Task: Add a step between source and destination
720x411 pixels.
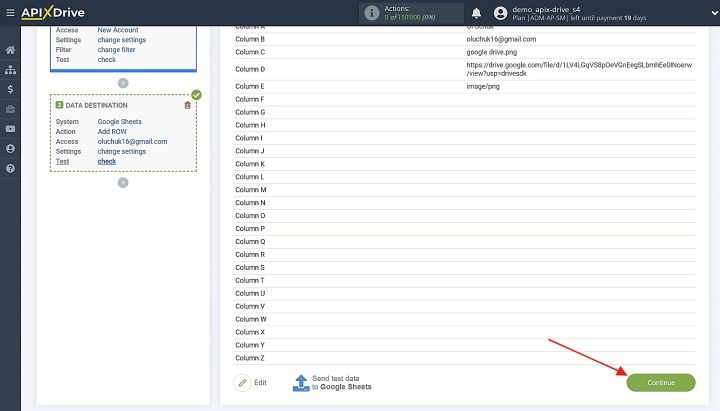Action: (x=123, y=83)
